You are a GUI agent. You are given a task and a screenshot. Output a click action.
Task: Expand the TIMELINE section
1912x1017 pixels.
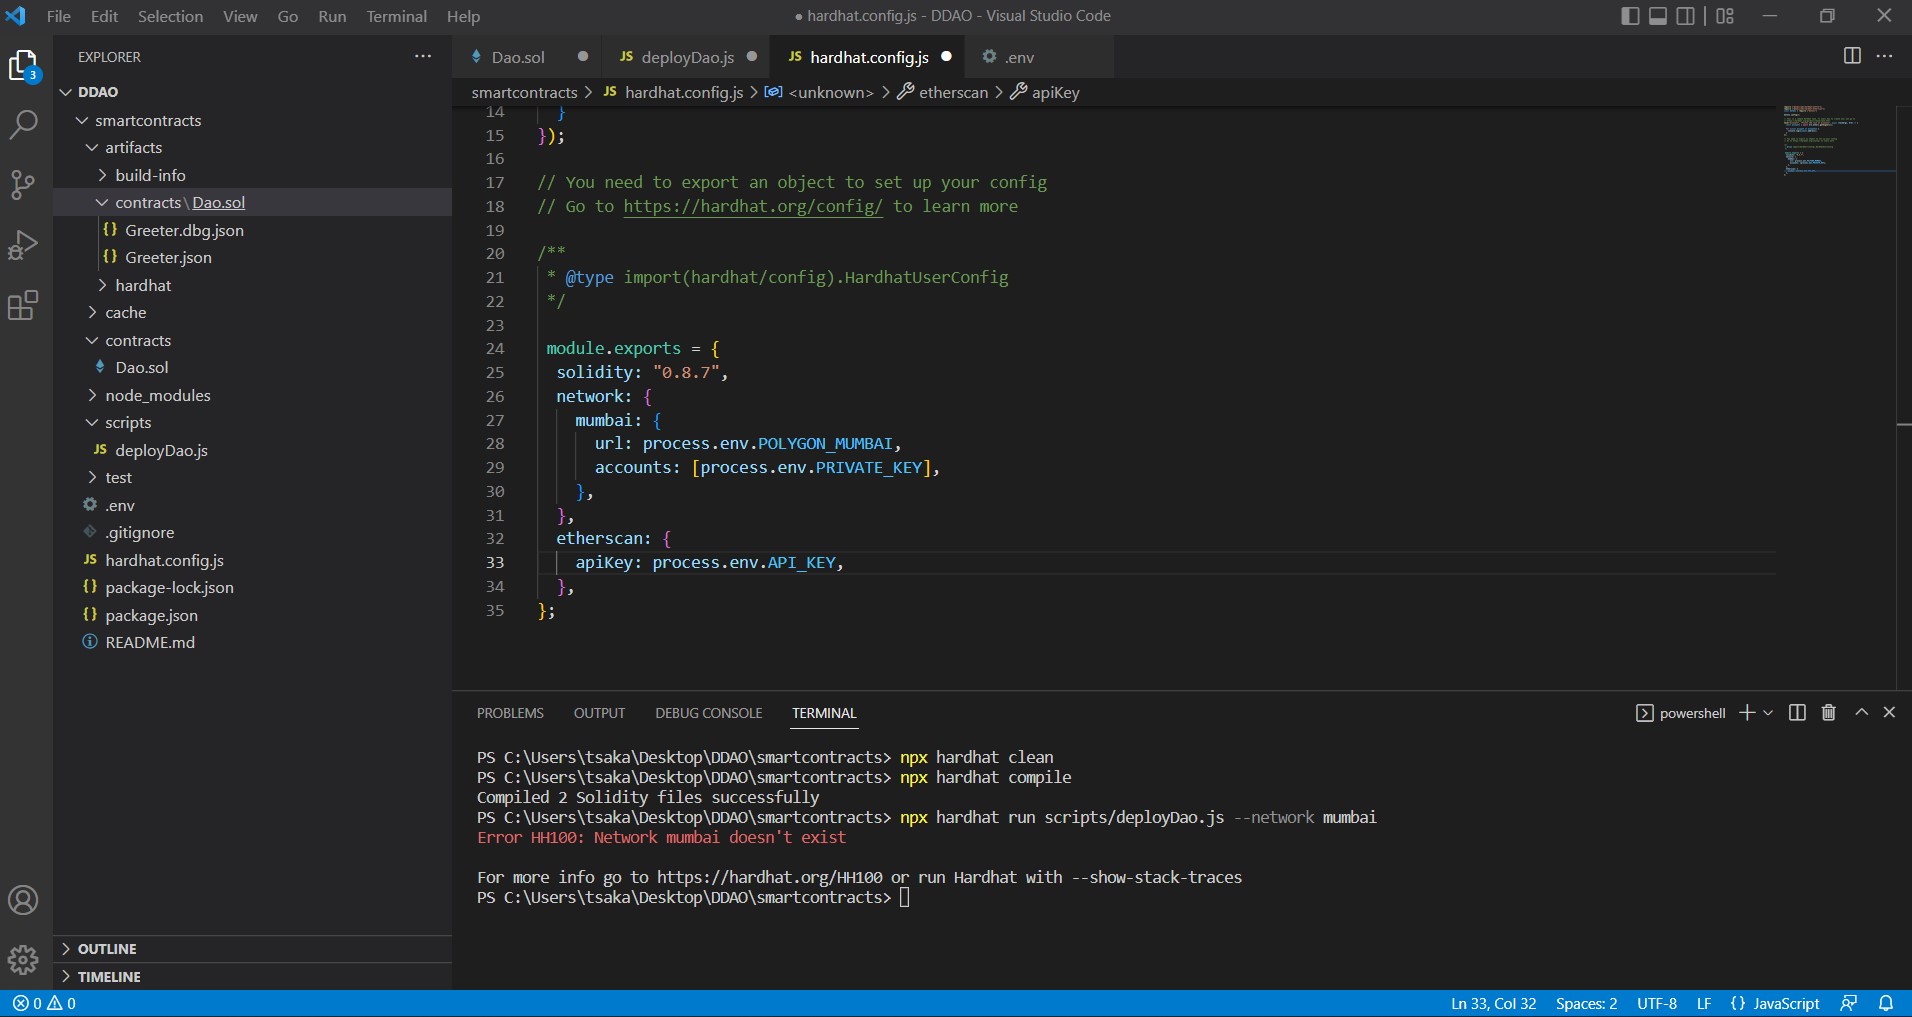click(252, 976)
